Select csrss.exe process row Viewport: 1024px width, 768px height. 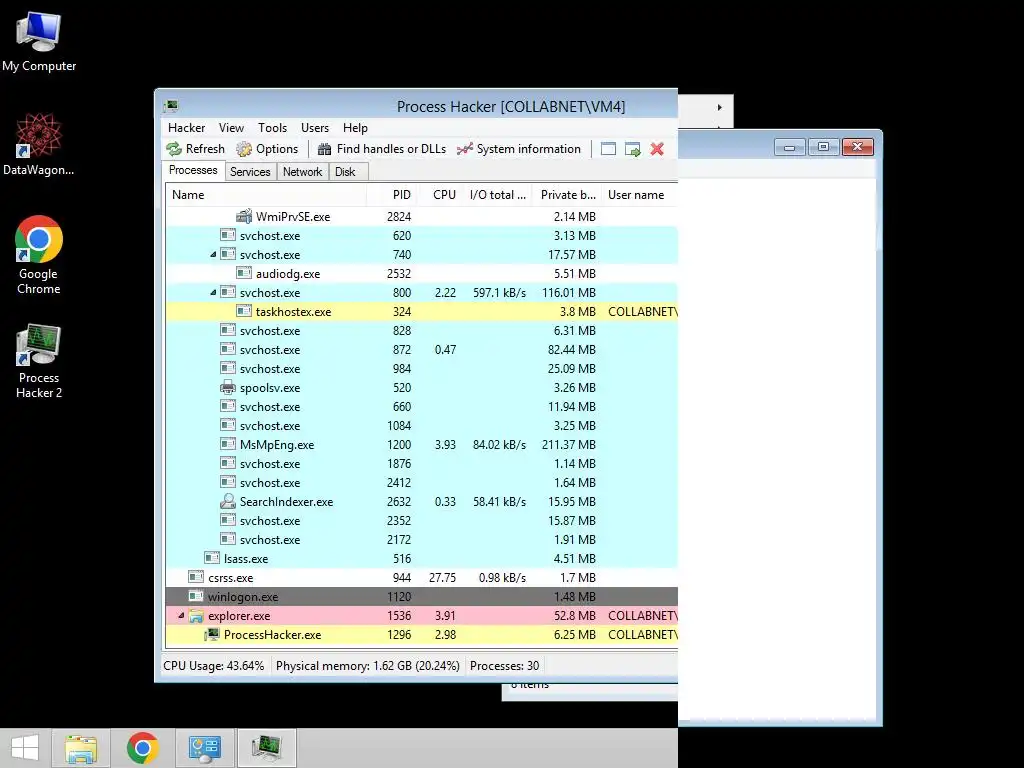(x=421, y=578)
